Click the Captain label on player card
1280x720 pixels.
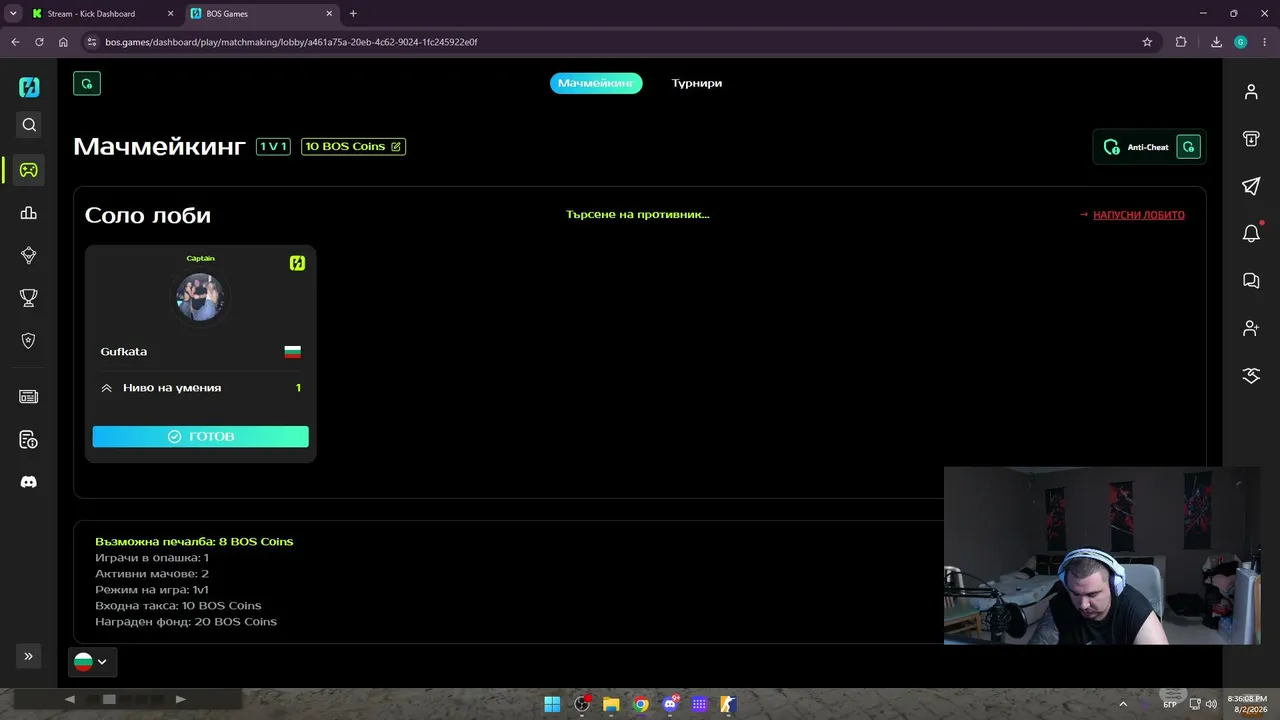click(x=201, y=259)
